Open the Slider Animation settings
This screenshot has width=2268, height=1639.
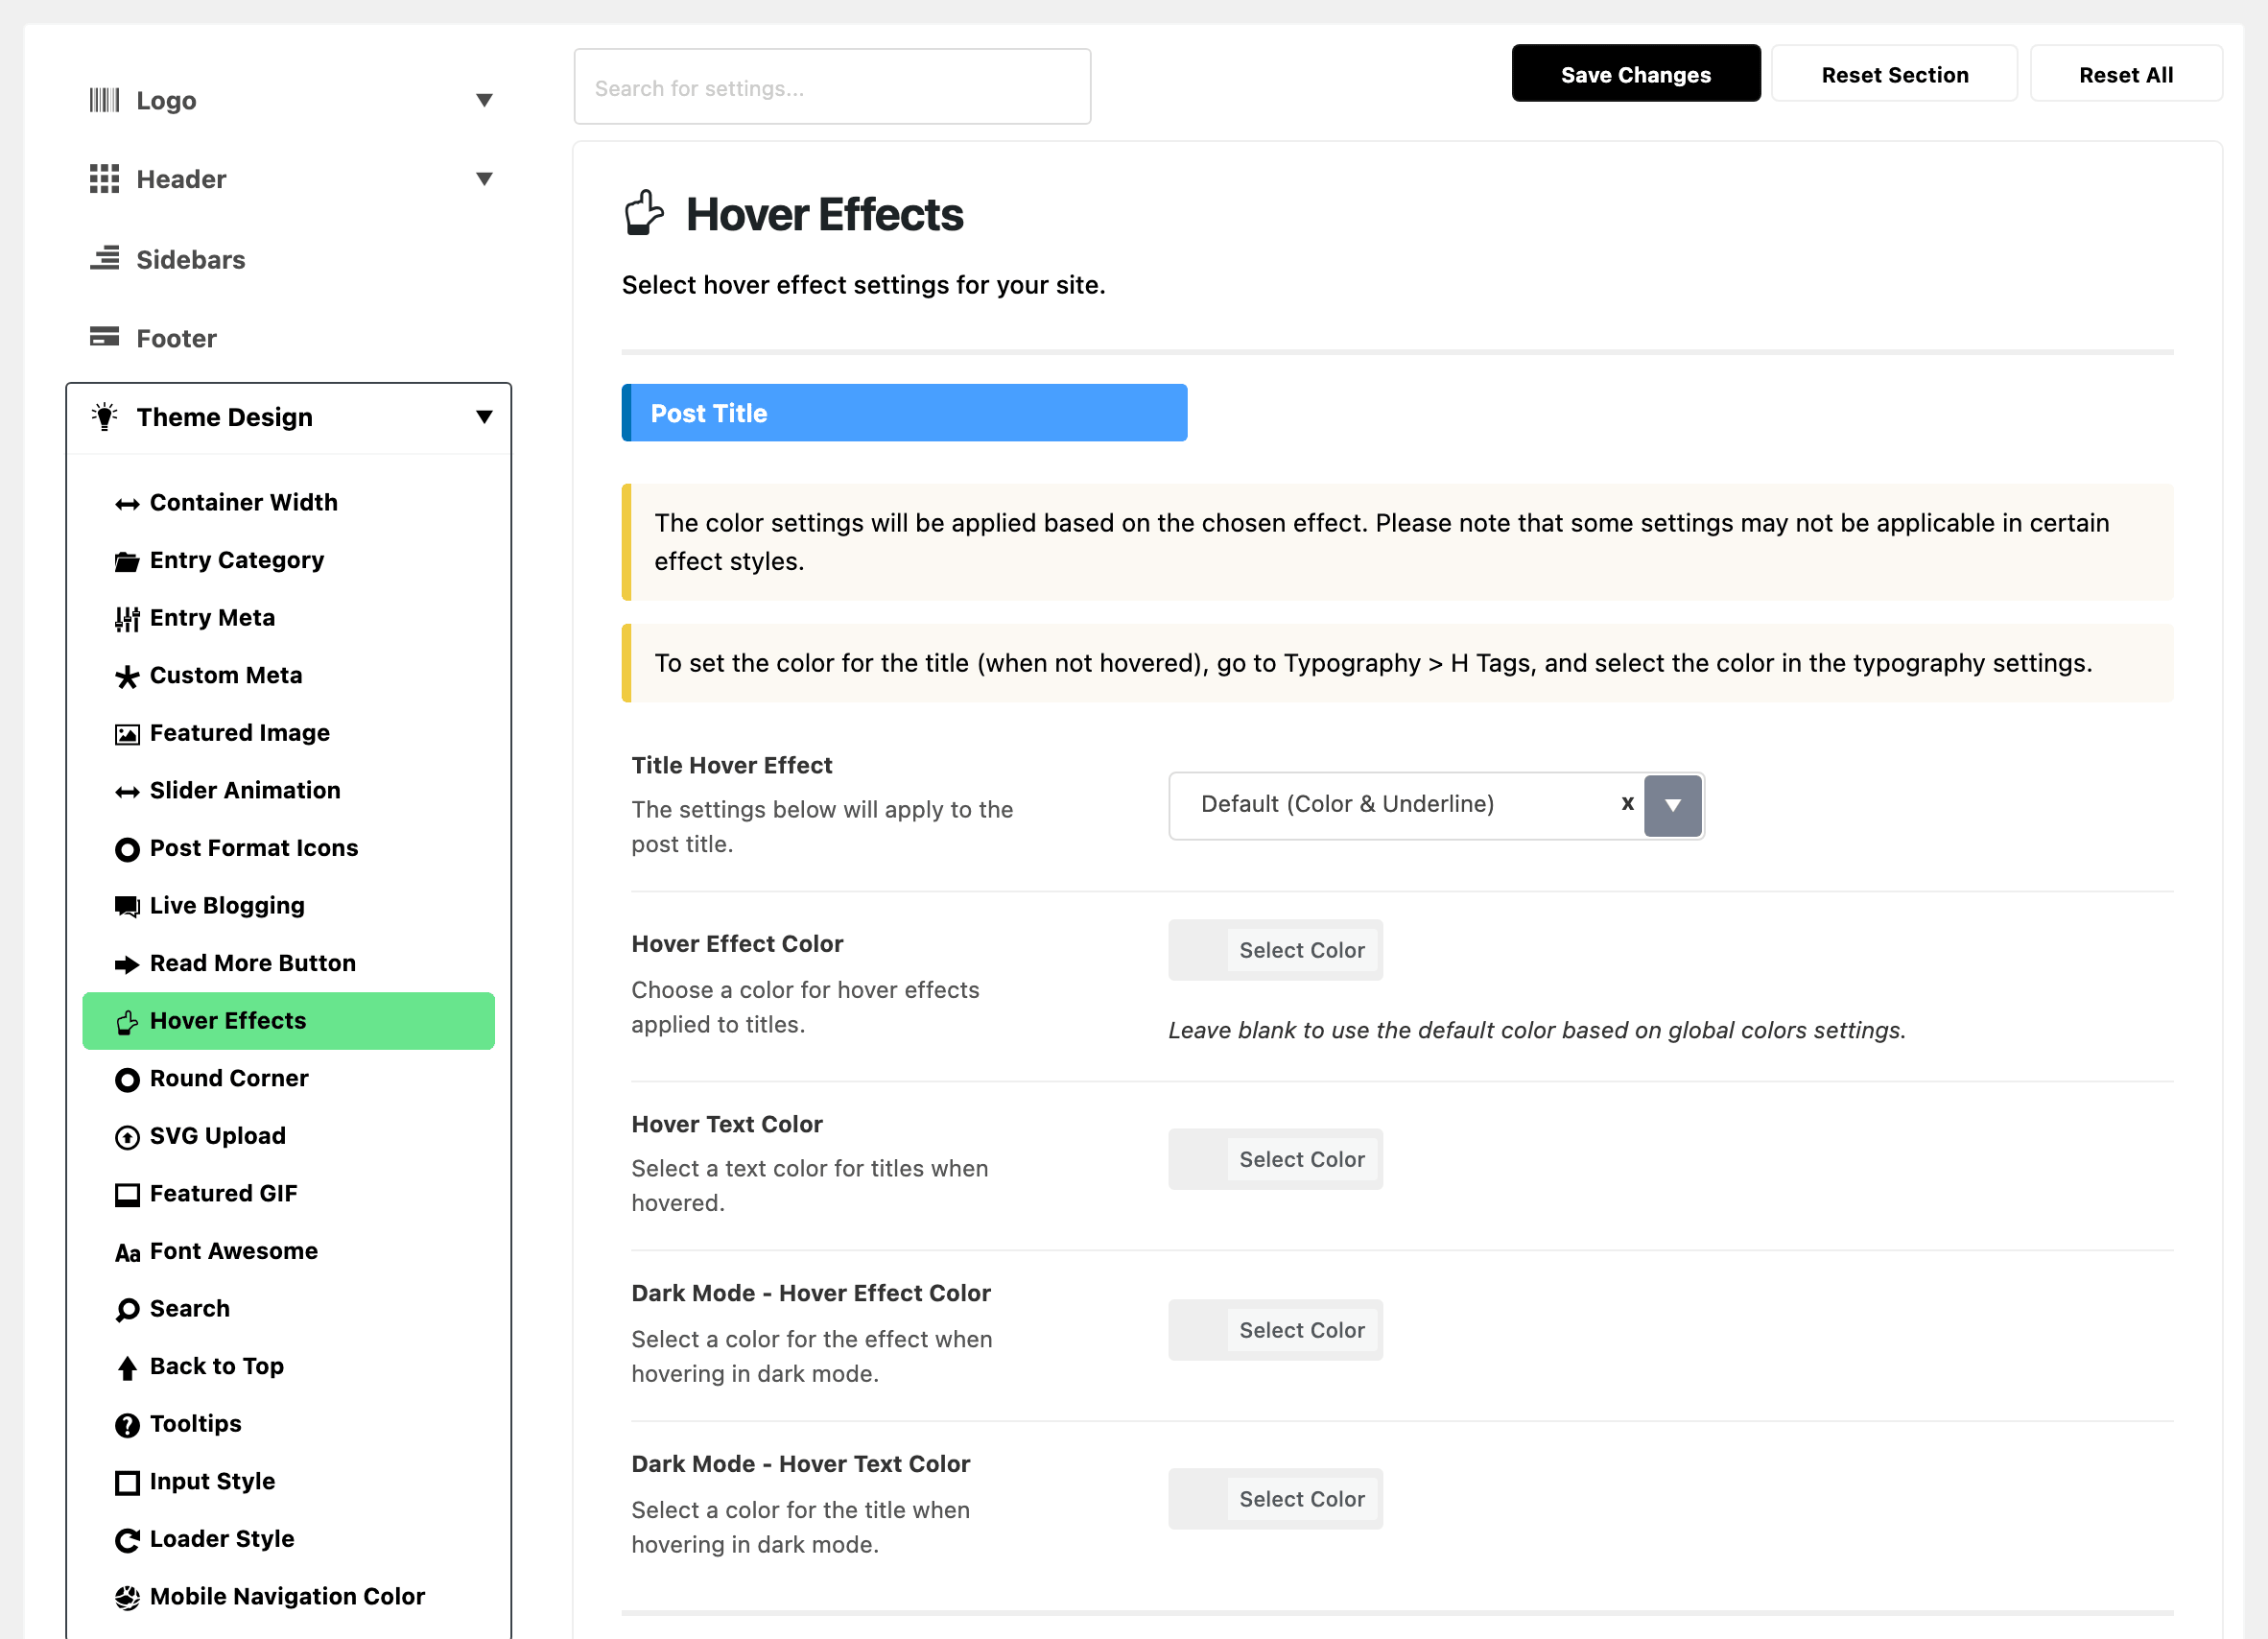click(x=288, y=790)
